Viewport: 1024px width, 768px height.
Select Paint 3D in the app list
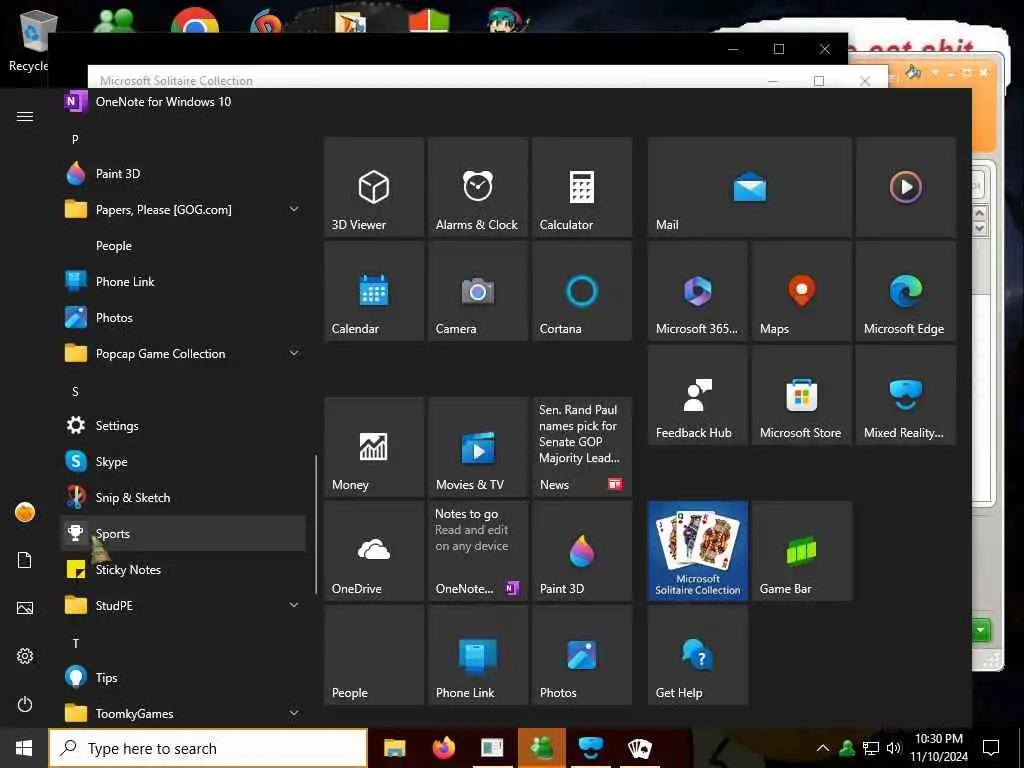point(183,174)
